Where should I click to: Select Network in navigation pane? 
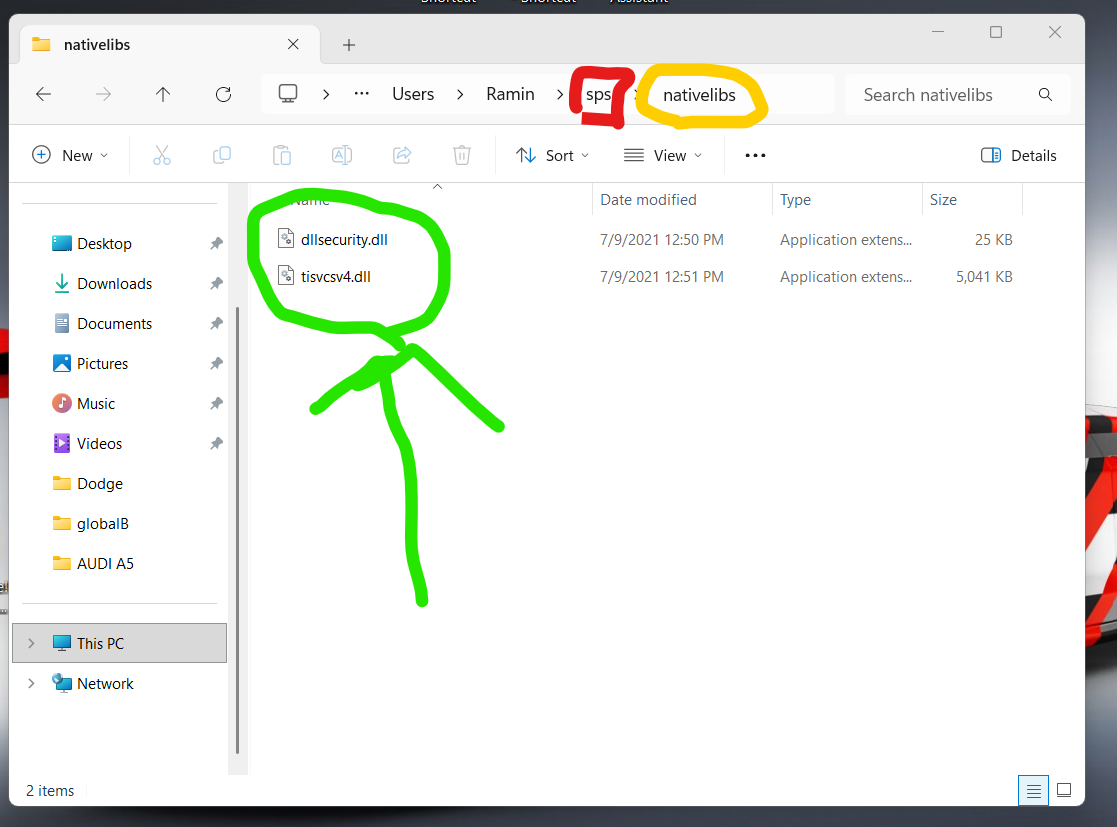click(x=105, y=683)
